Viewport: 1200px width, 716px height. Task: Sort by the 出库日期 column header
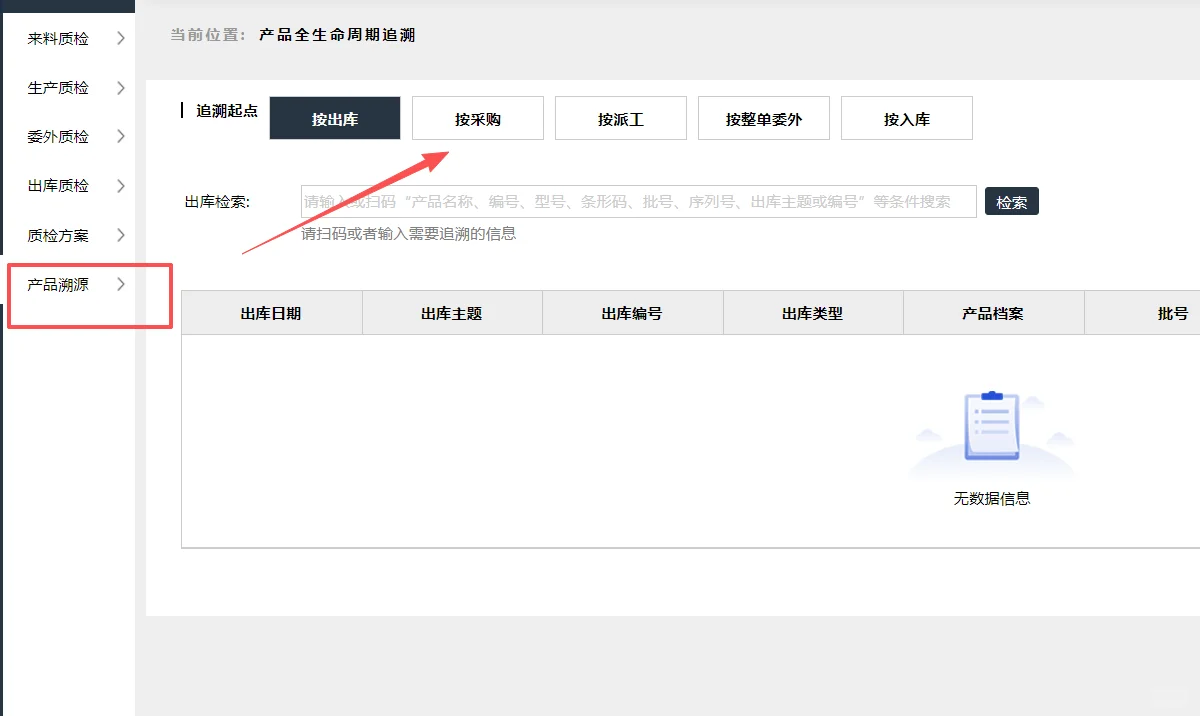271,312
